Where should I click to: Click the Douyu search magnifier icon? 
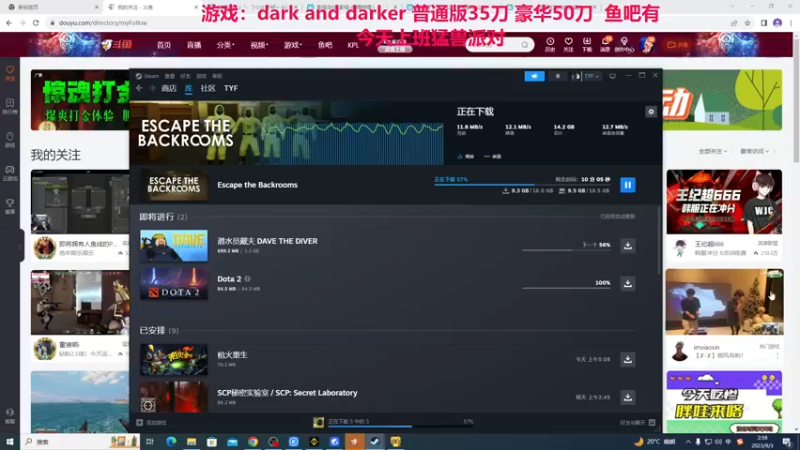[524, 45]
